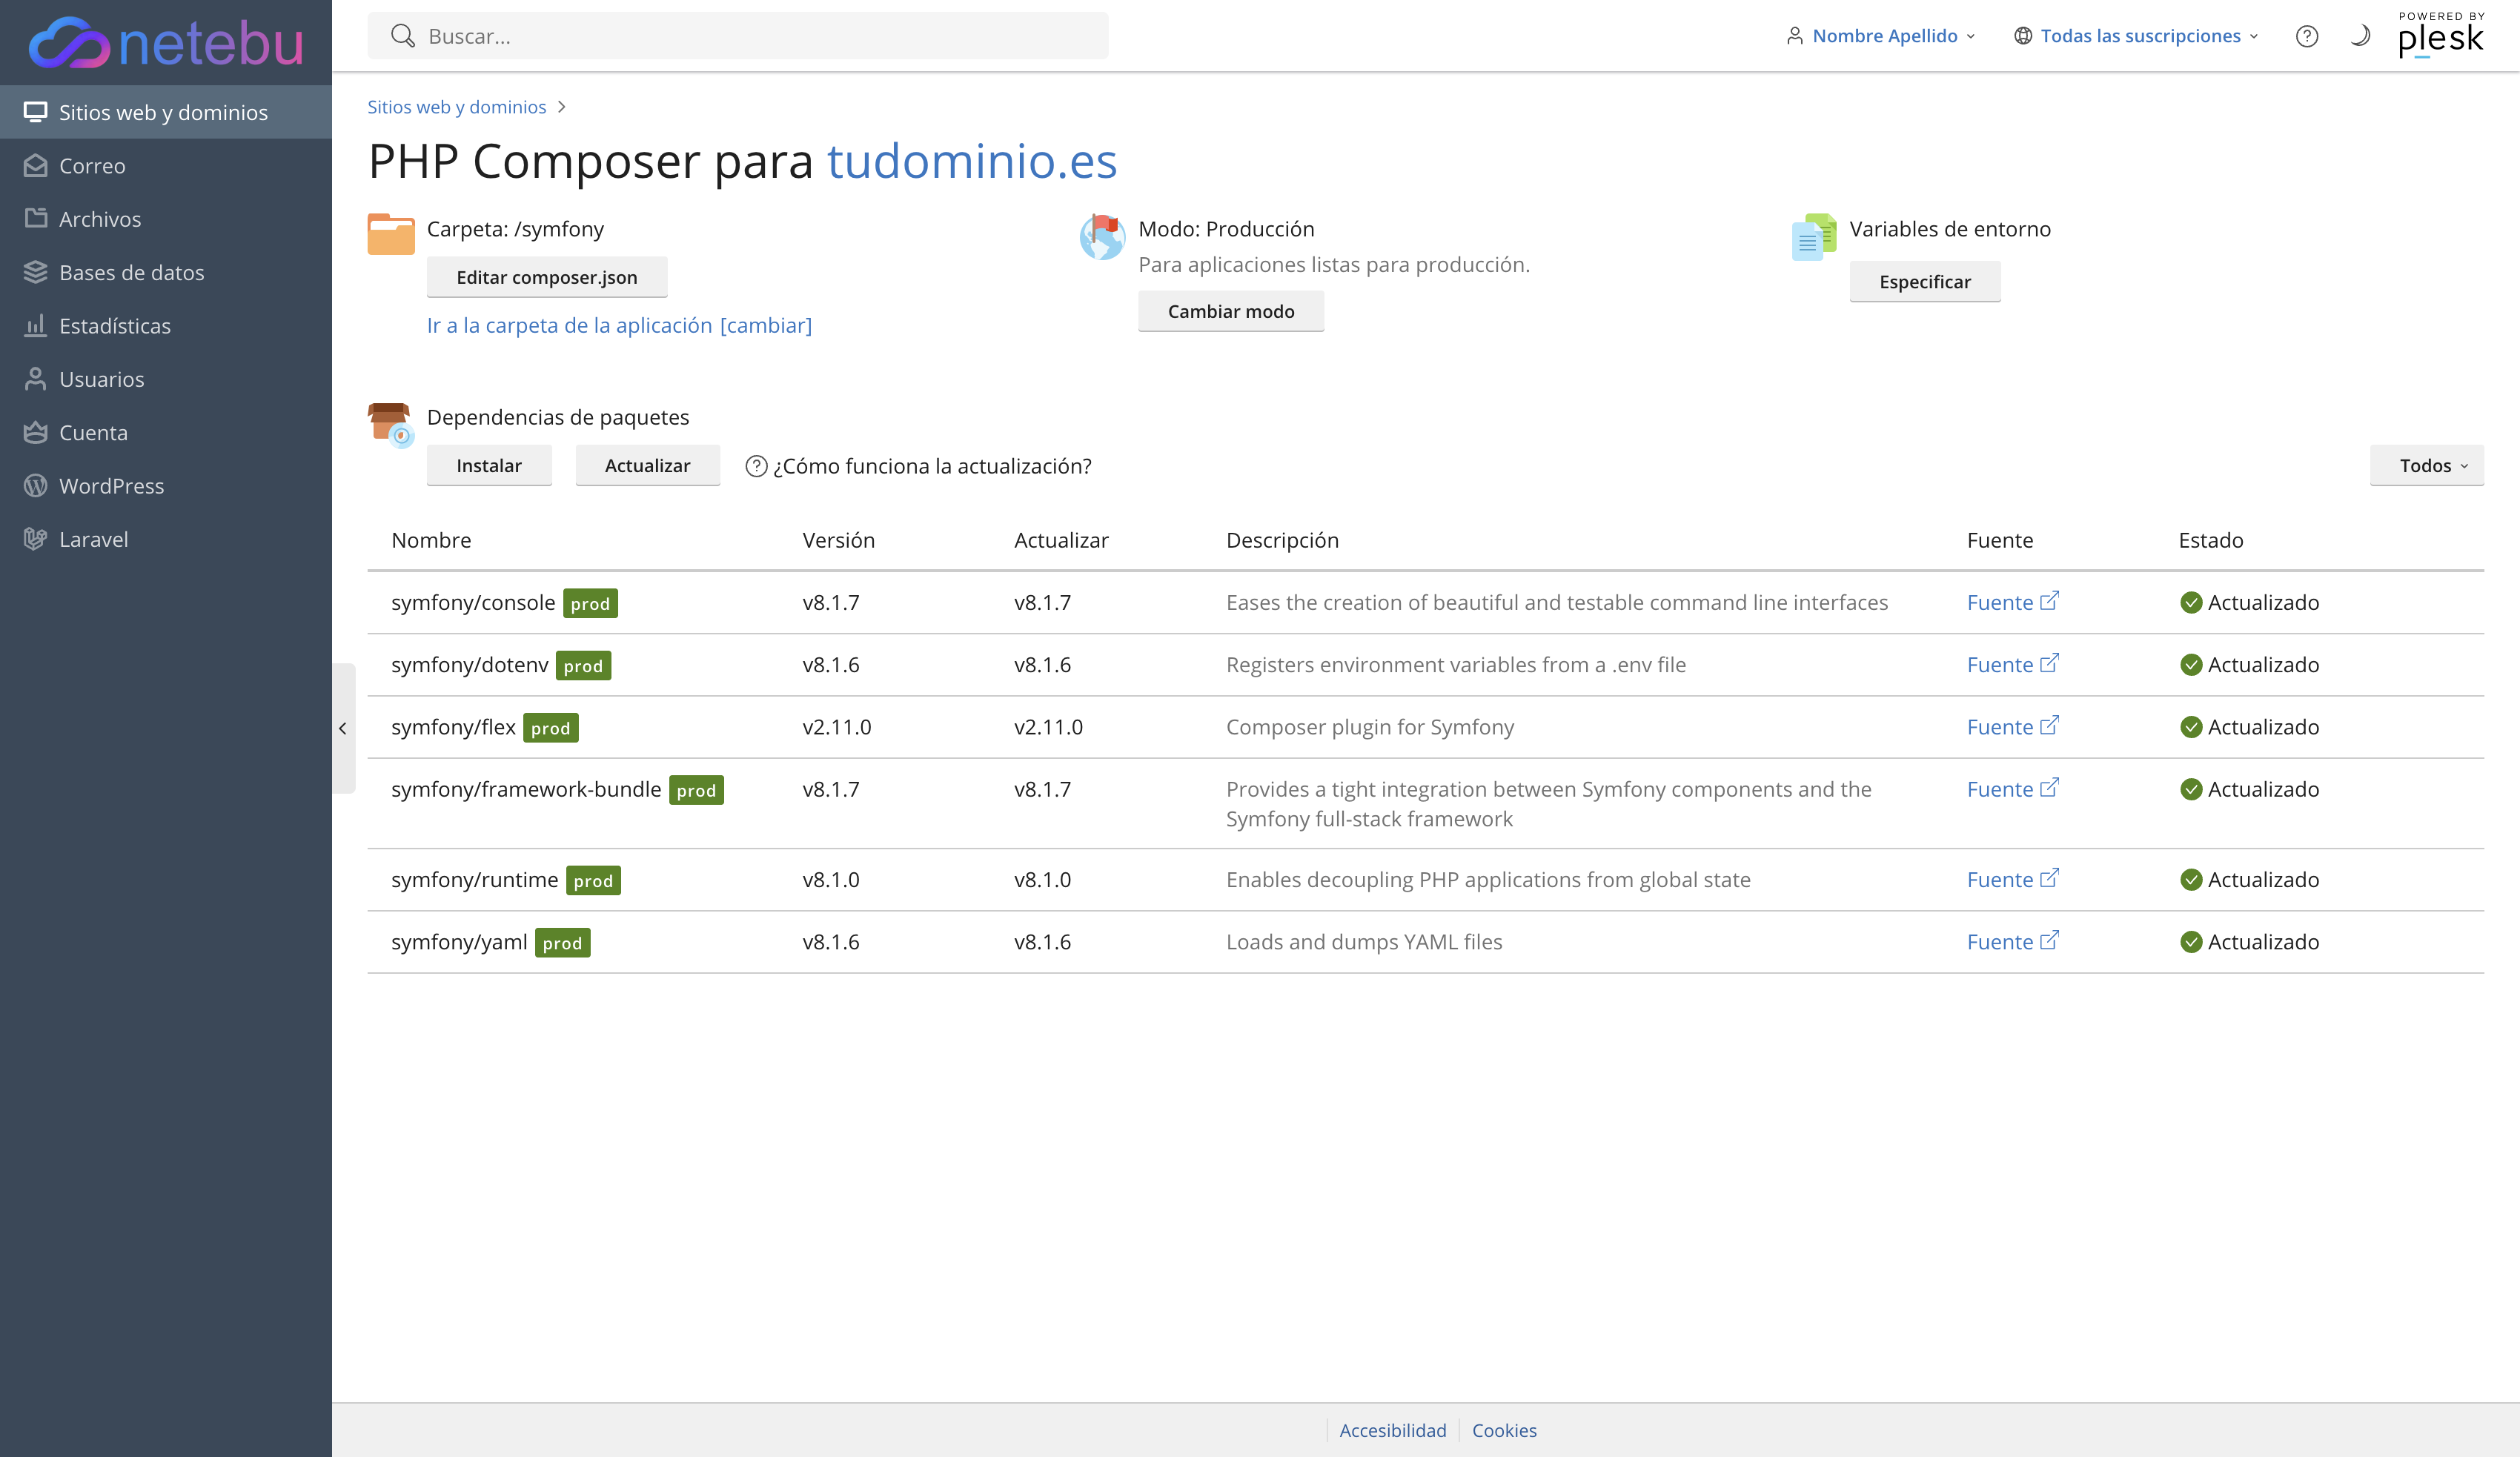
Task: Go to Bases de datos section
Action: [x=165, y=272]
